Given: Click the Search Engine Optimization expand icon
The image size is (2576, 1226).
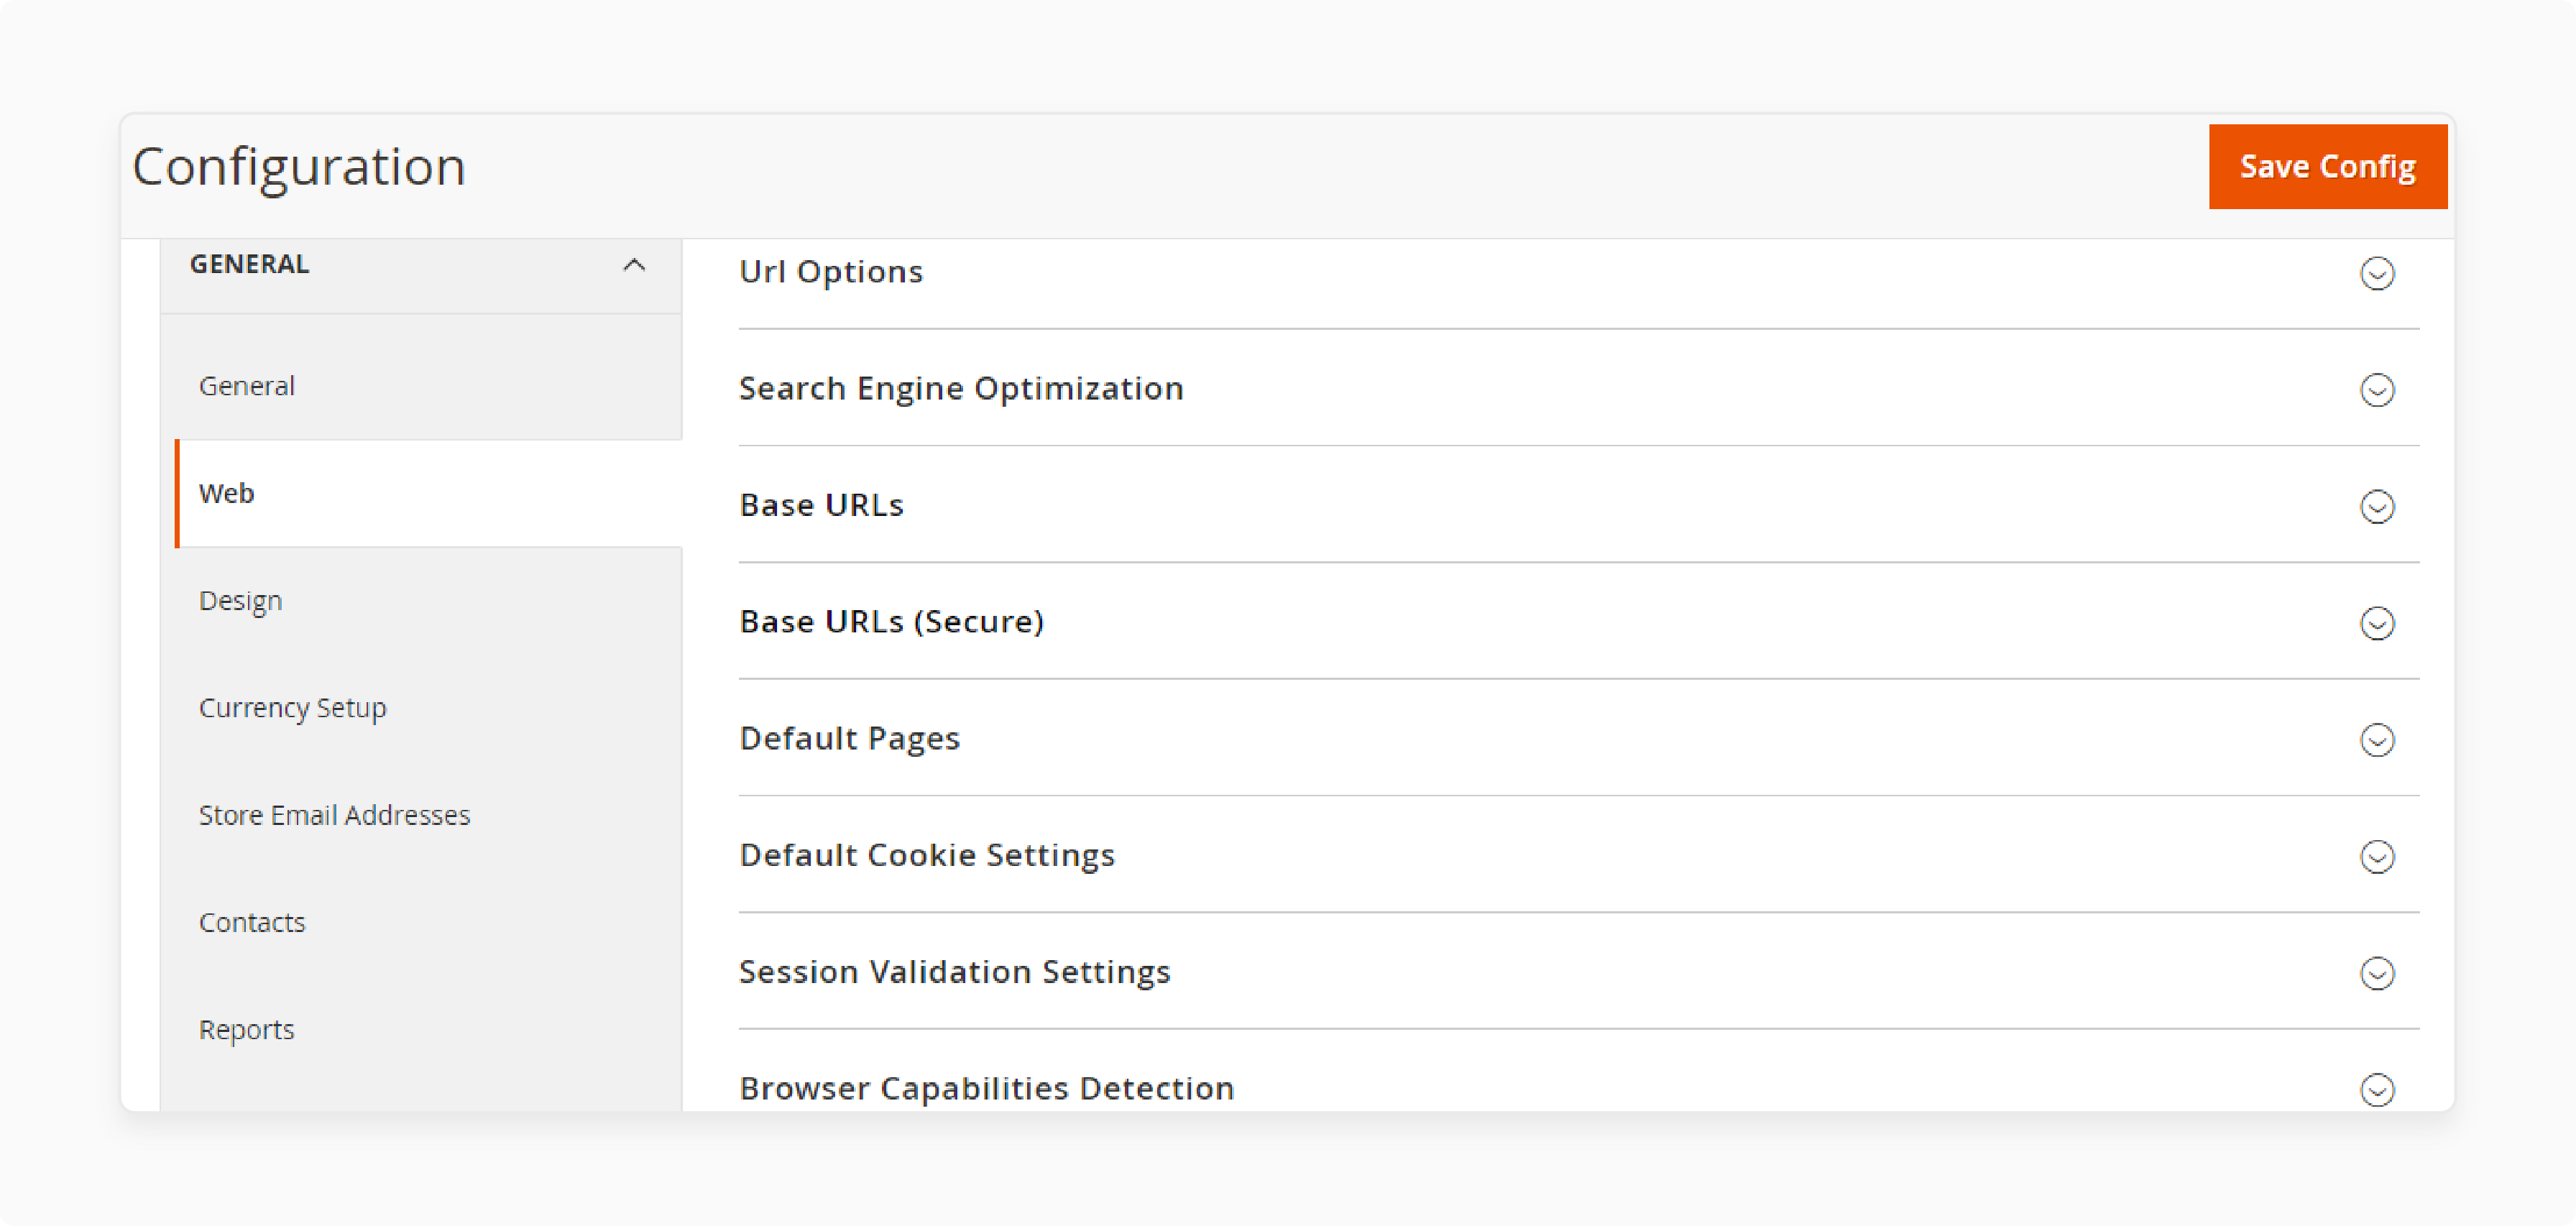Looking at the screenshot, I should [x=2380, y=391].
